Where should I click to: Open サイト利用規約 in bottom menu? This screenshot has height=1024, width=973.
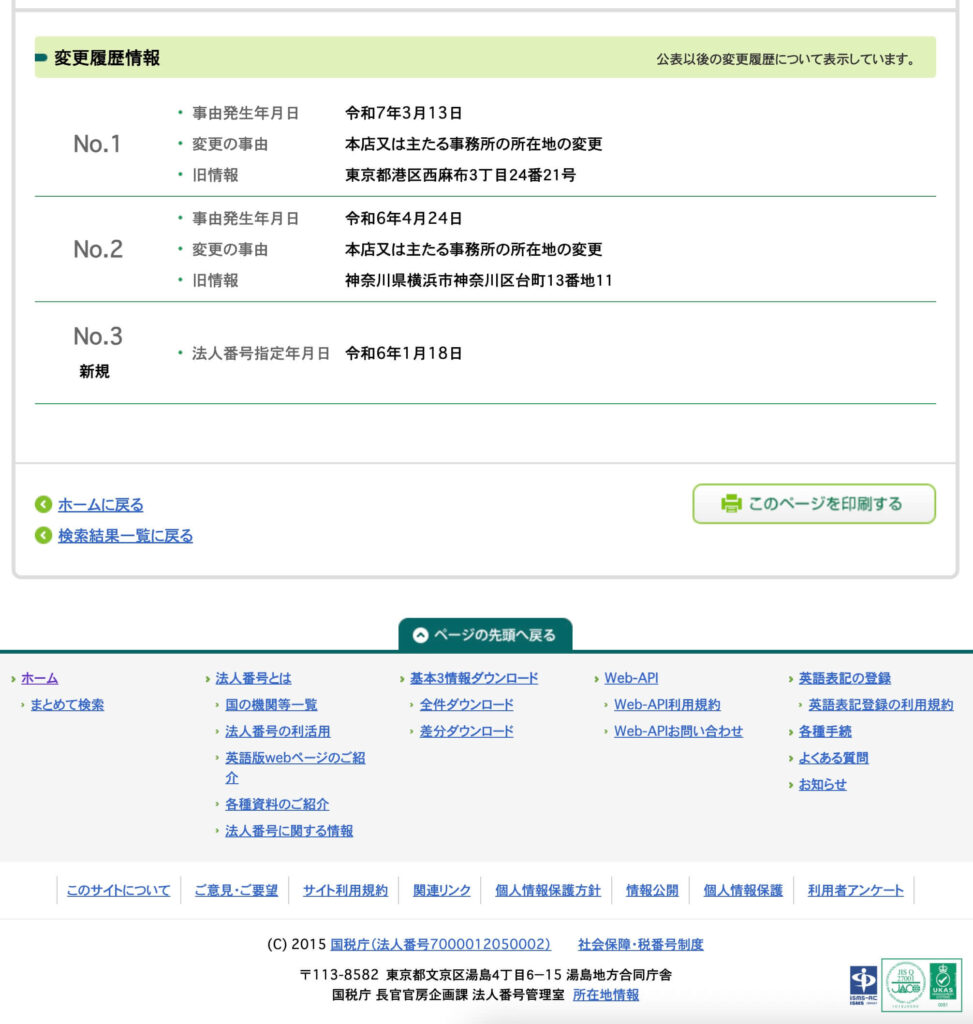[x=345, y=890]
